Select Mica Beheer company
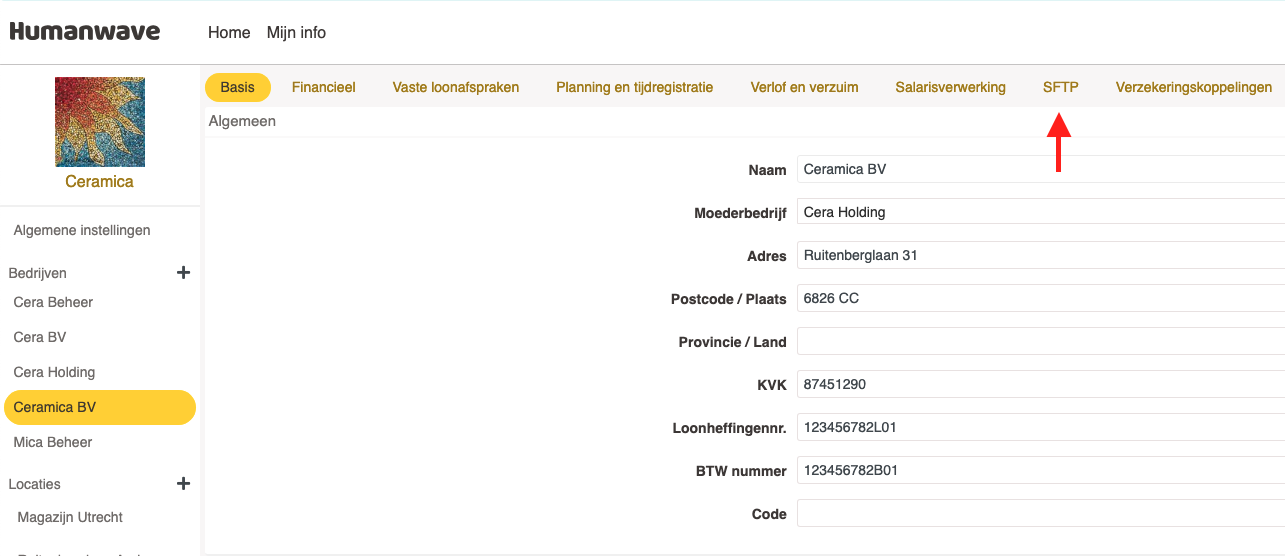 53,442
